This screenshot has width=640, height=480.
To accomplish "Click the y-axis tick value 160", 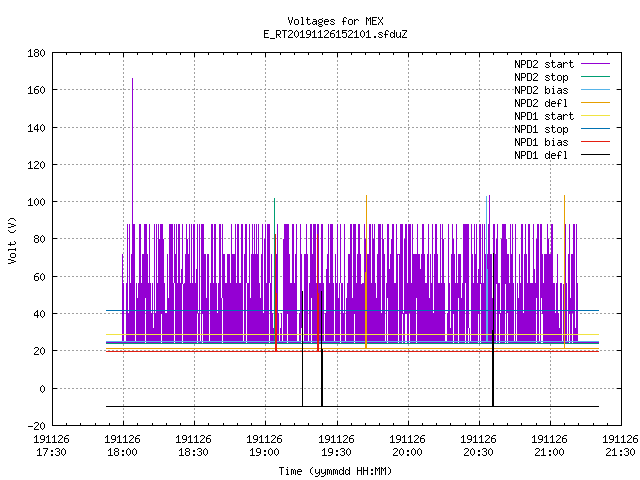I will click(36, 90).
